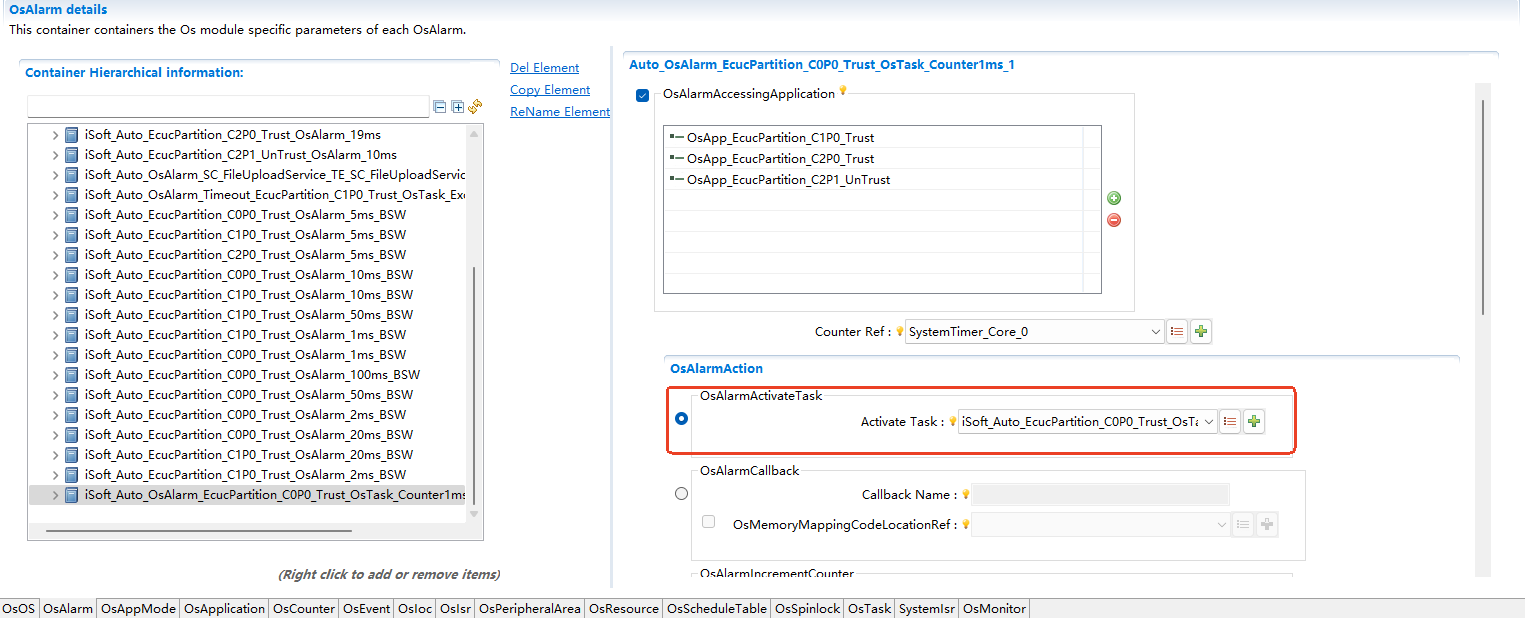The width and height of the screenshot is (1527, 618).
Task: Select the OsAlarmActivateTask radio button
Action: (682, 419)
